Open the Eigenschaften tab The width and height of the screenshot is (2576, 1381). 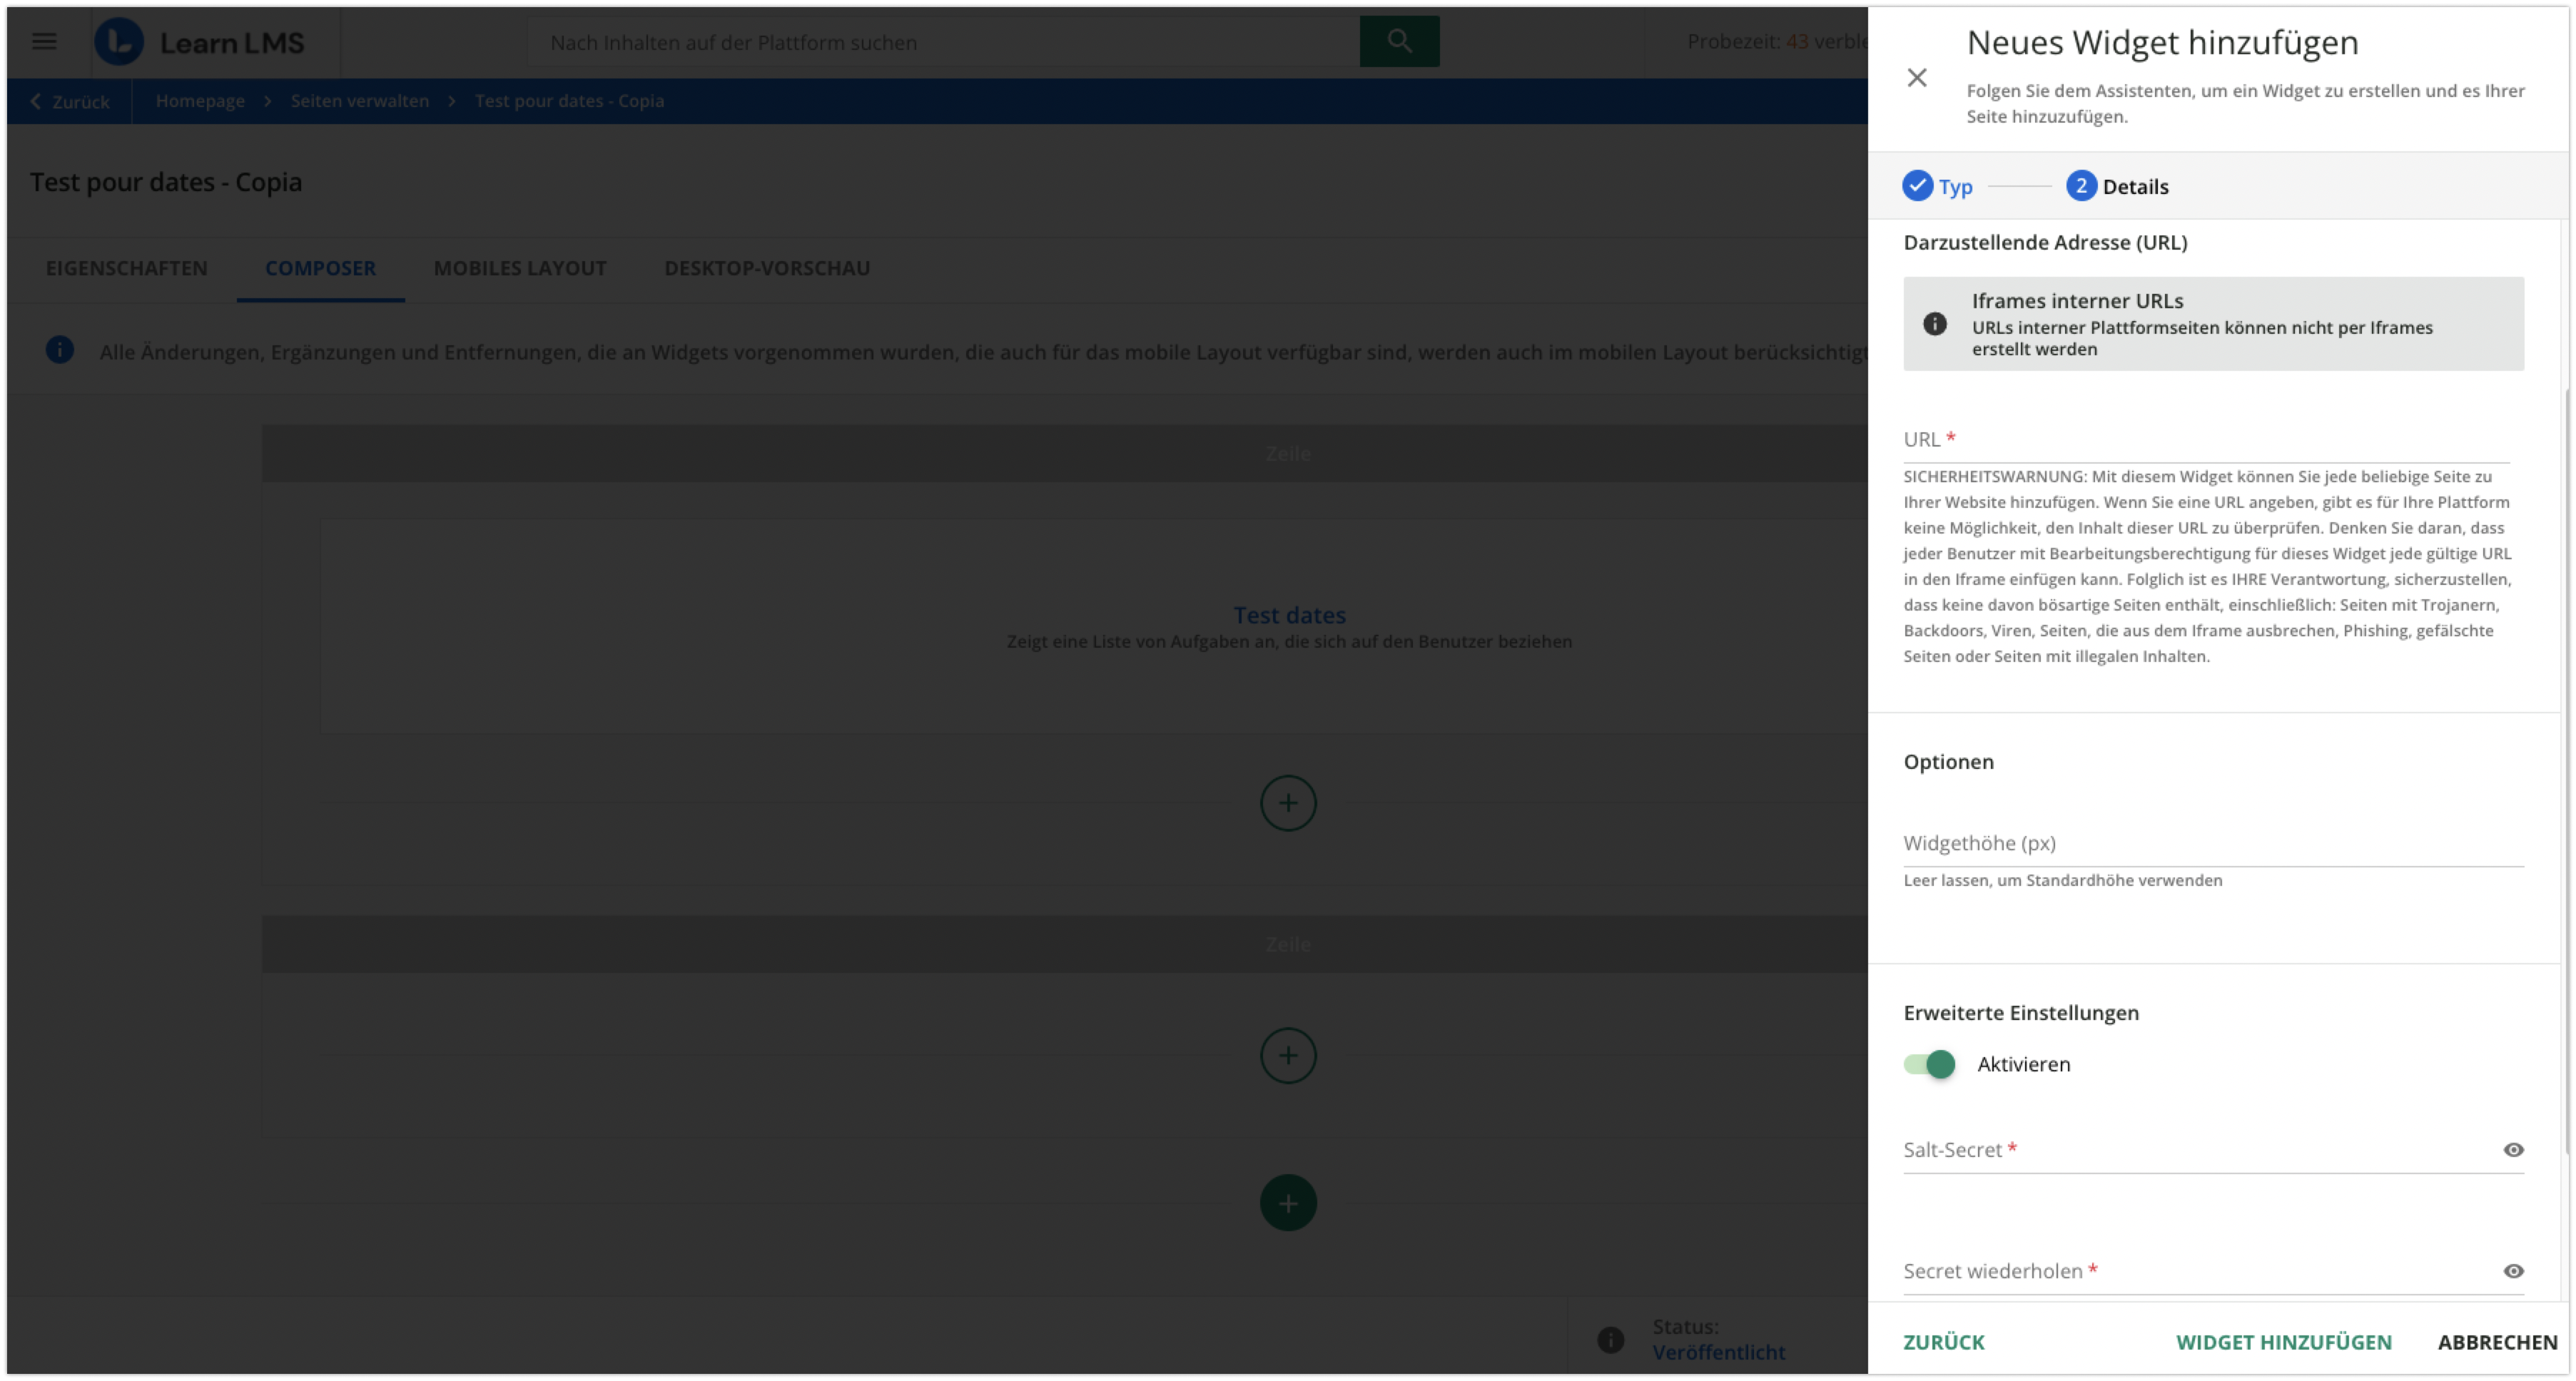127,268
